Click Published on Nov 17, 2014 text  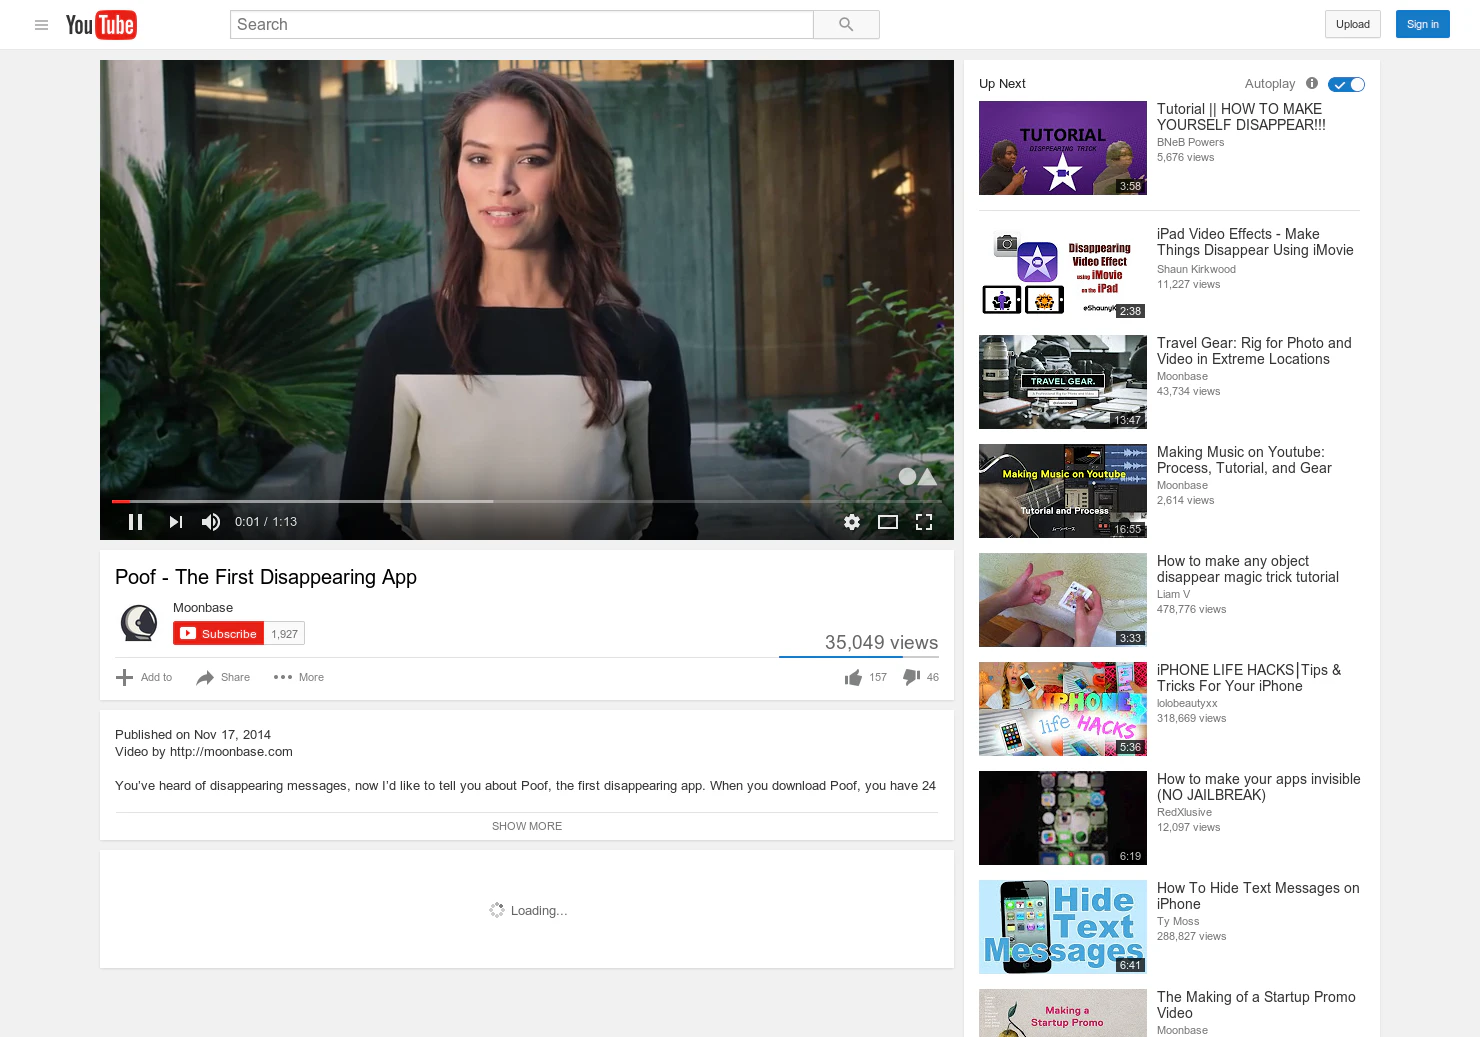(193, 735)
